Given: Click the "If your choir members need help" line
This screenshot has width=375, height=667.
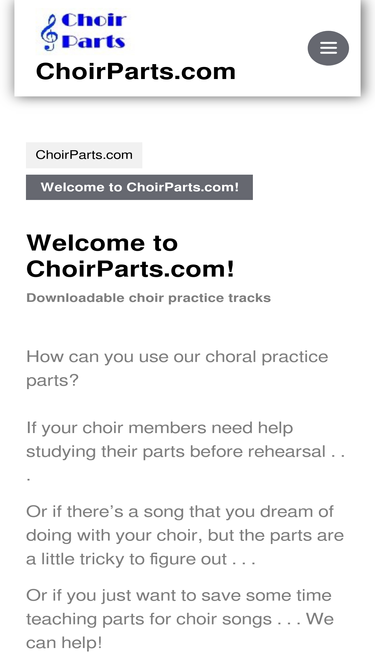Looking at the screenshot, I should [159, 428].
